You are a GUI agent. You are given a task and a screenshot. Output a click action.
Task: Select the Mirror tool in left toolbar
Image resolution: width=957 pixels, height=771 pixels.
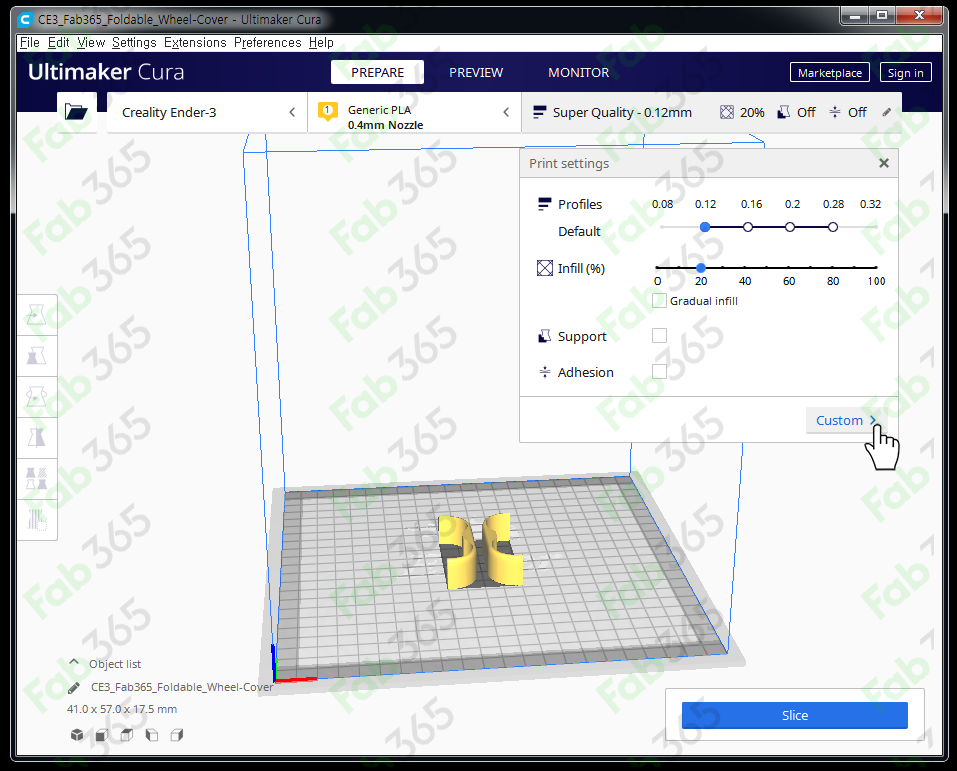click(x=37, y=438)
